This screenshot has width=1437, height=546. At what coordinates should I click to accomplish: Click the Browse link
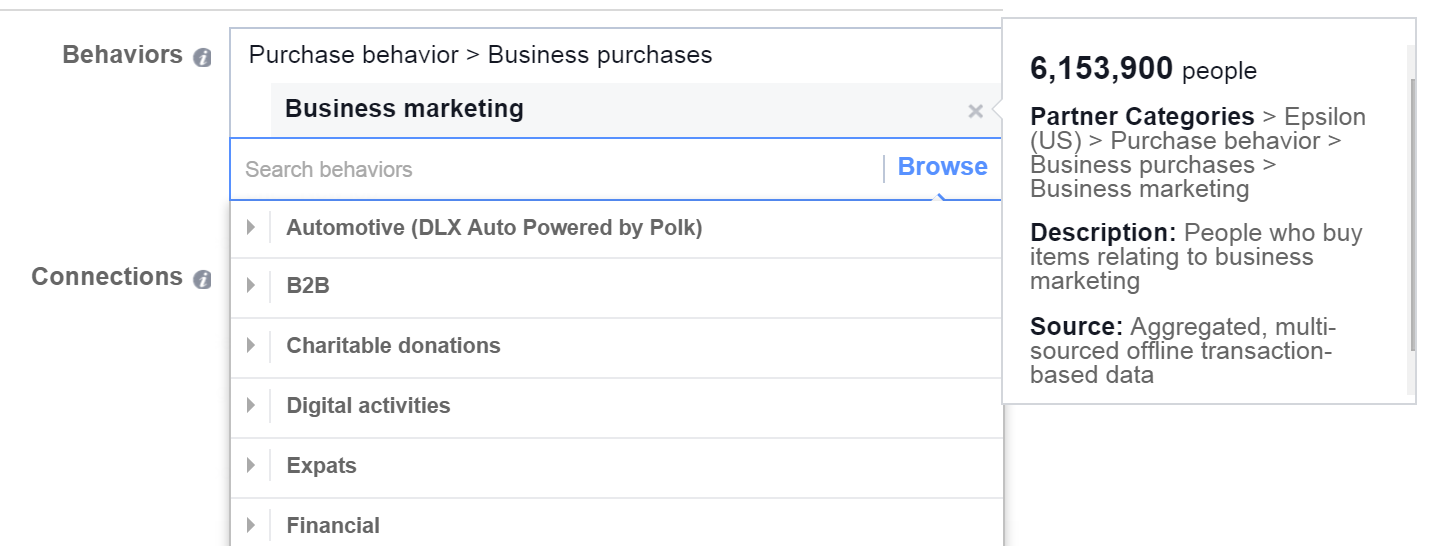point(942,167)
